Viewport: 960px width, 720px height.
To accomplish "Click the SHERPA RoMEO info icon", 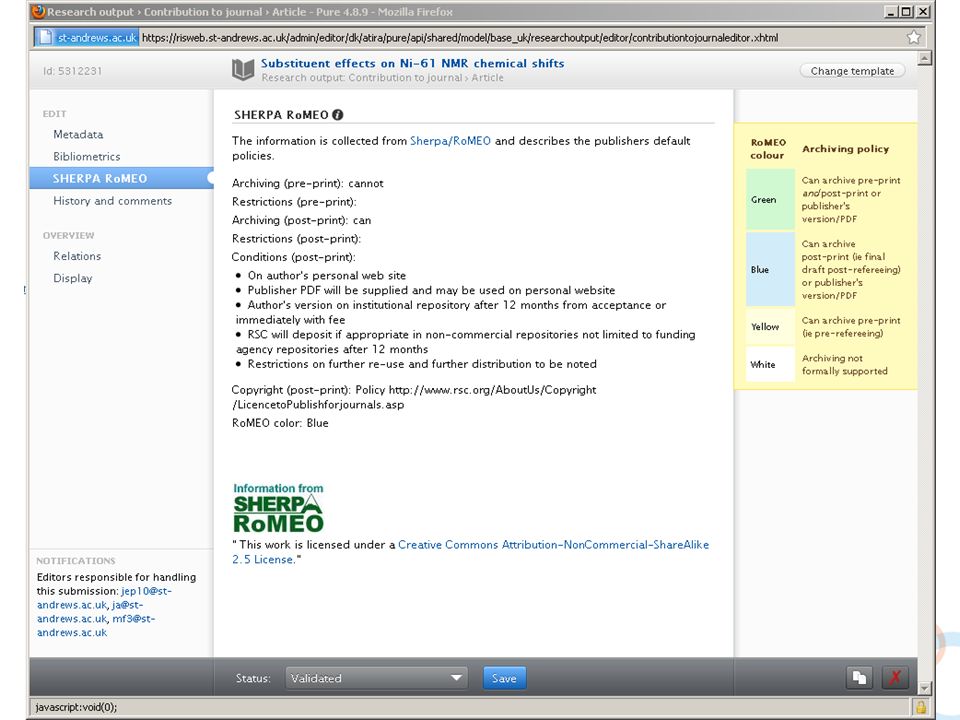I will 337,114.
